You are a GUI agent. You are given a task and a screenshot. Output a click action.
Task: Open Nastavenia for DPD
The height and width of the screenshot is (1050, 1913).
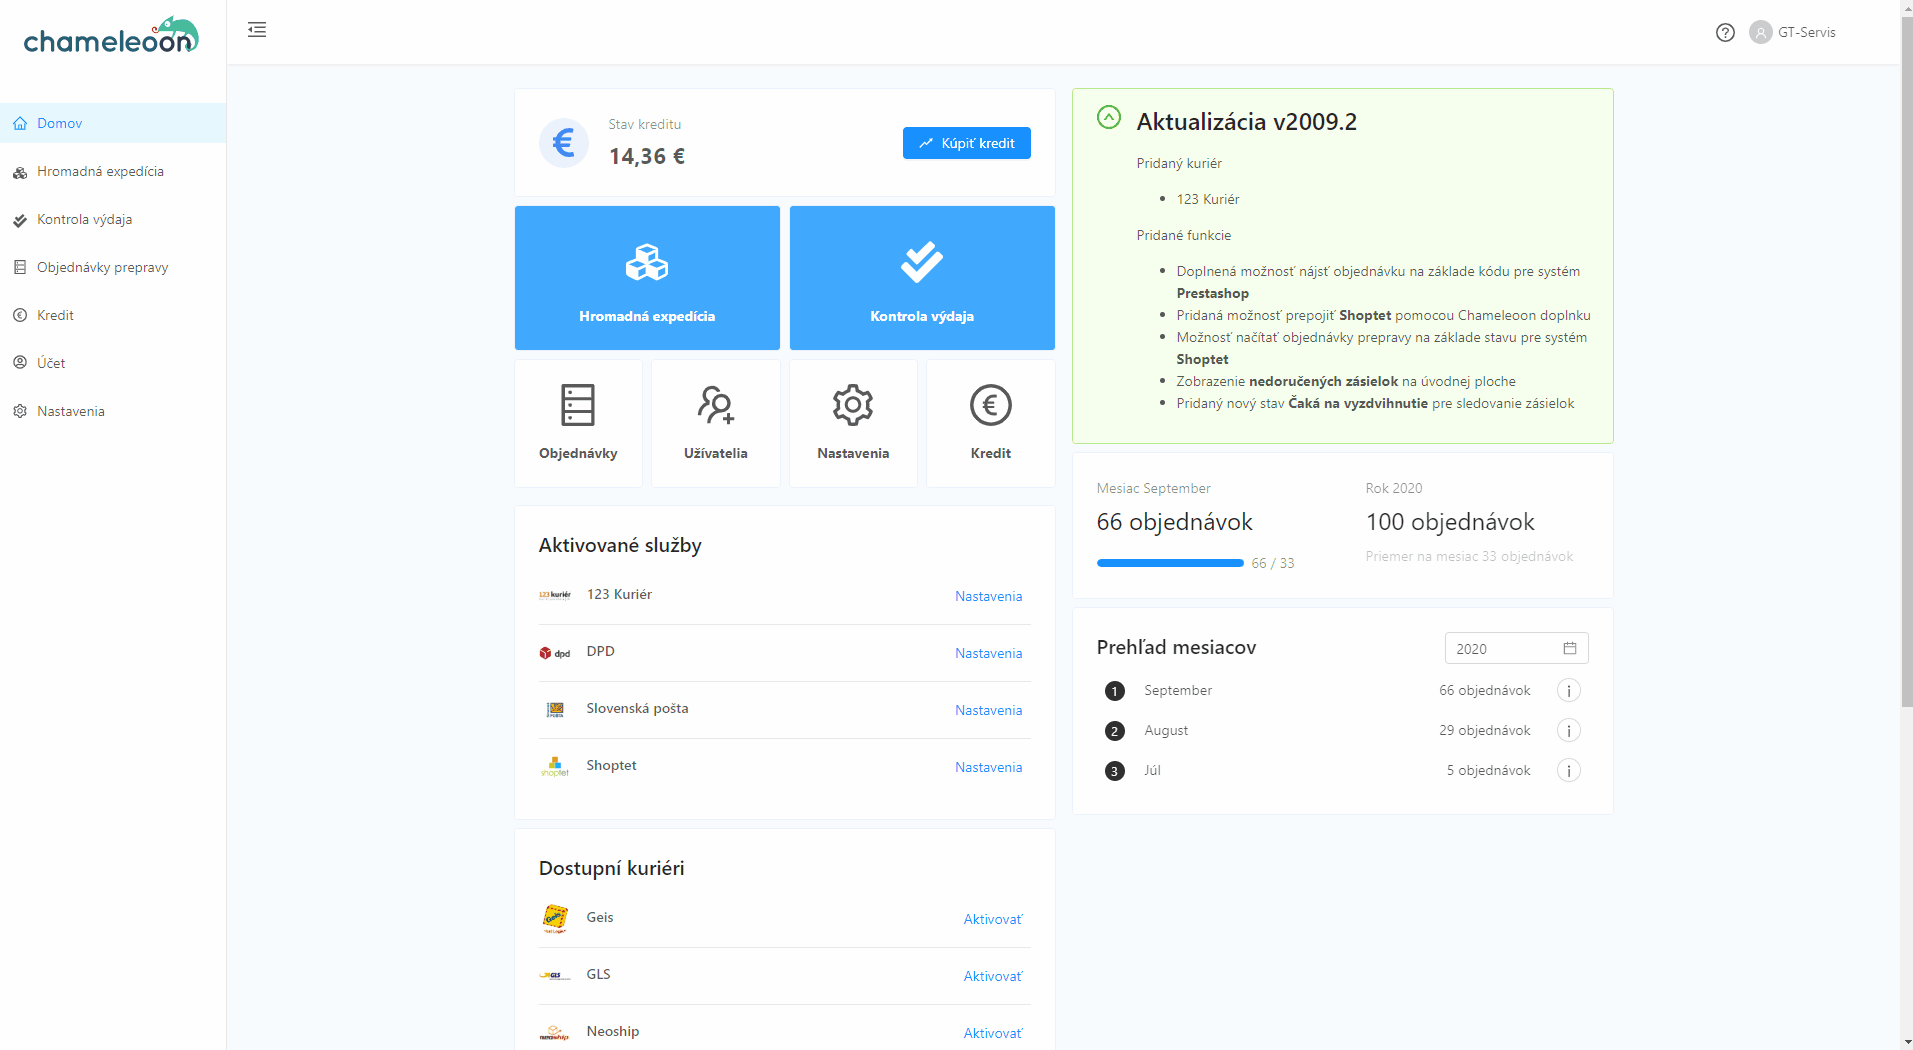coord(988,653)
